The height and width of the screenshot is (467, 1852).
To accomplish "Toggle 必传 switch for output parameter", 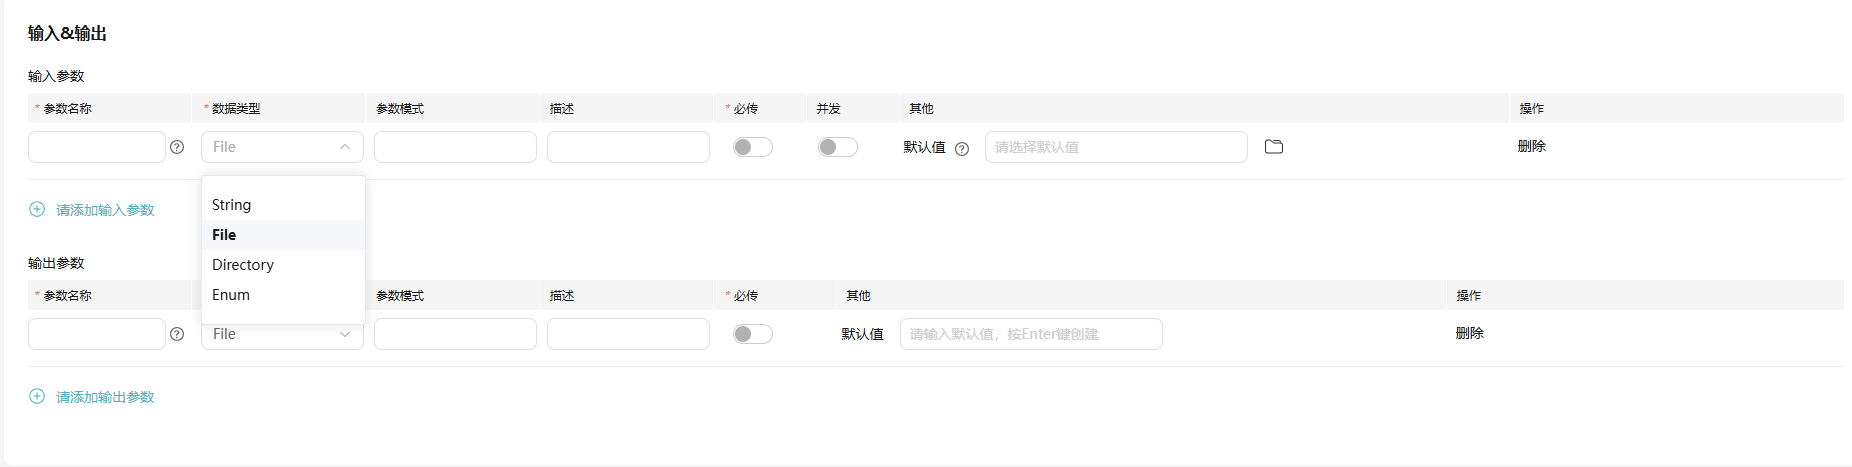I will pyautogui.click(x=753, y=334).
